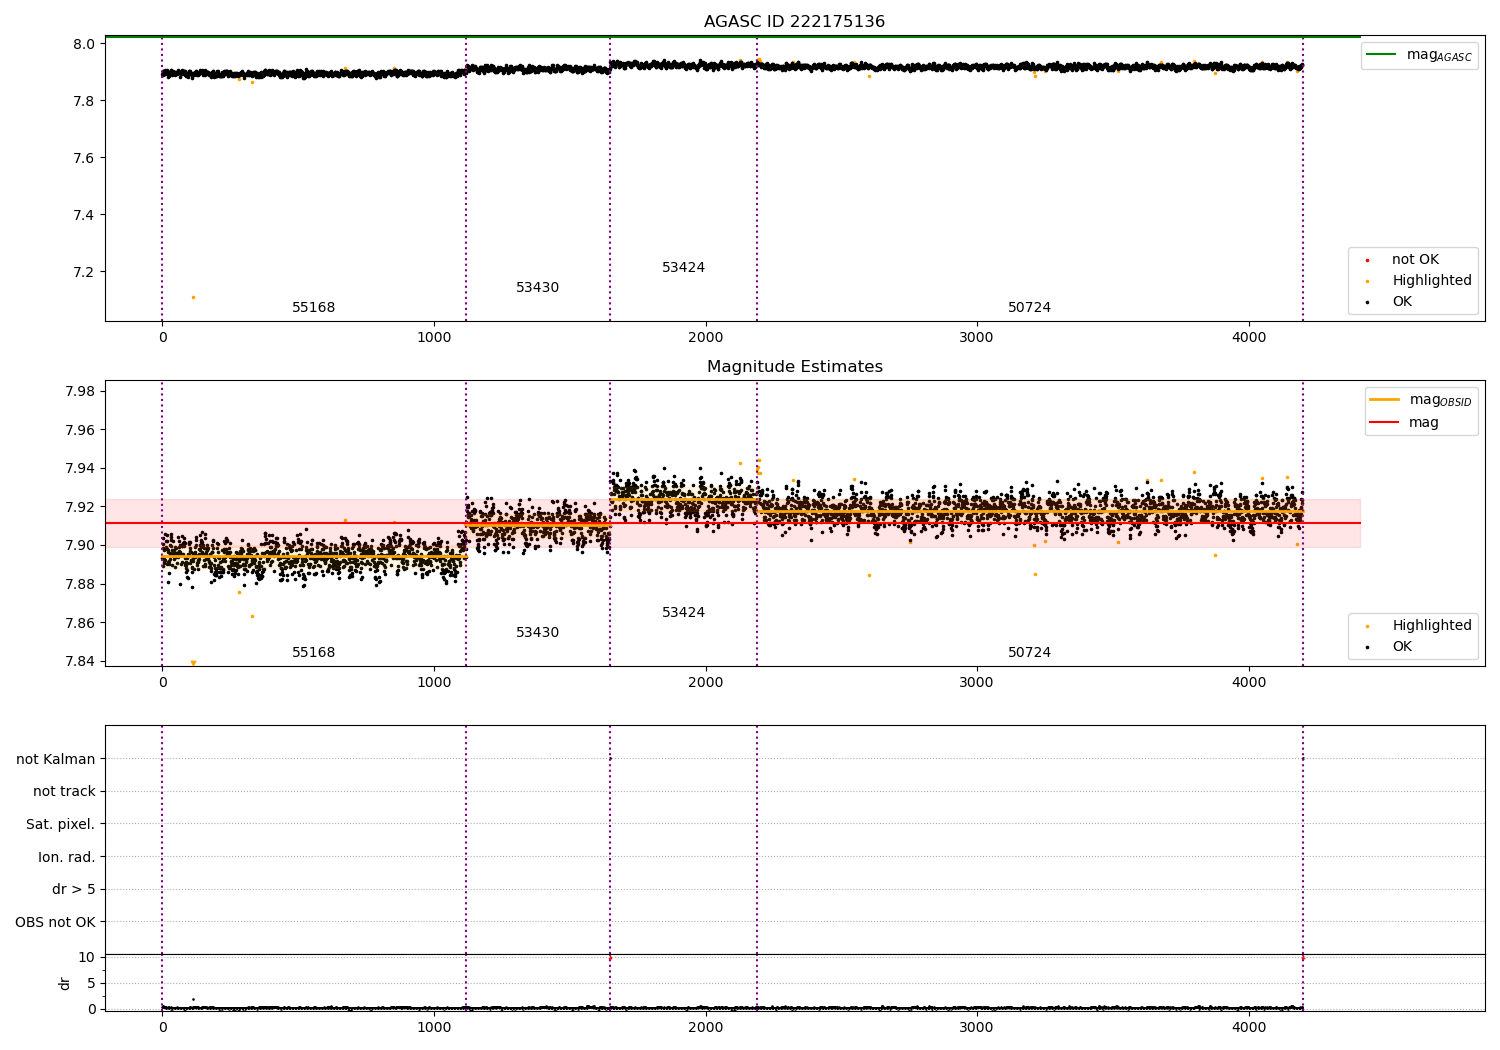Screen dimensions: 1500x1050
Task: Click the x-axis tick 2000 of the Magnitude Estimates plot
Action: [x=706, y=683]
